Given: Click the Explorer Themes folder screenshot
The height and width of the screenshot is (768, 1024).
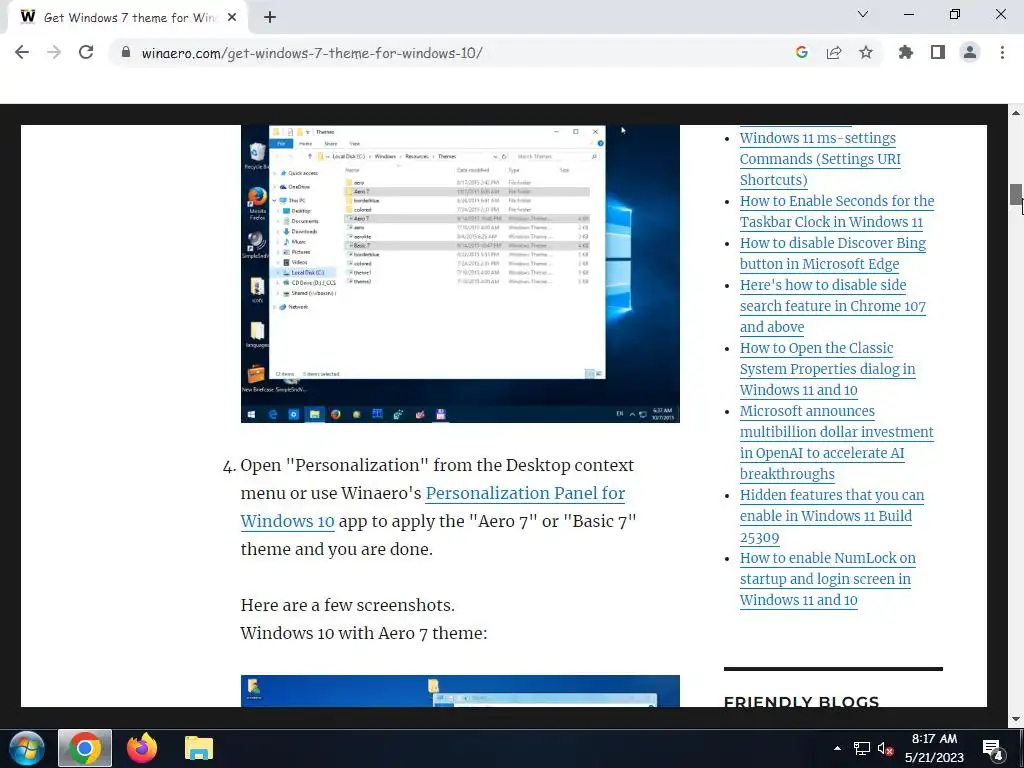Looking at the screenshot, I should pyautogui.click(x=460, y=274).
